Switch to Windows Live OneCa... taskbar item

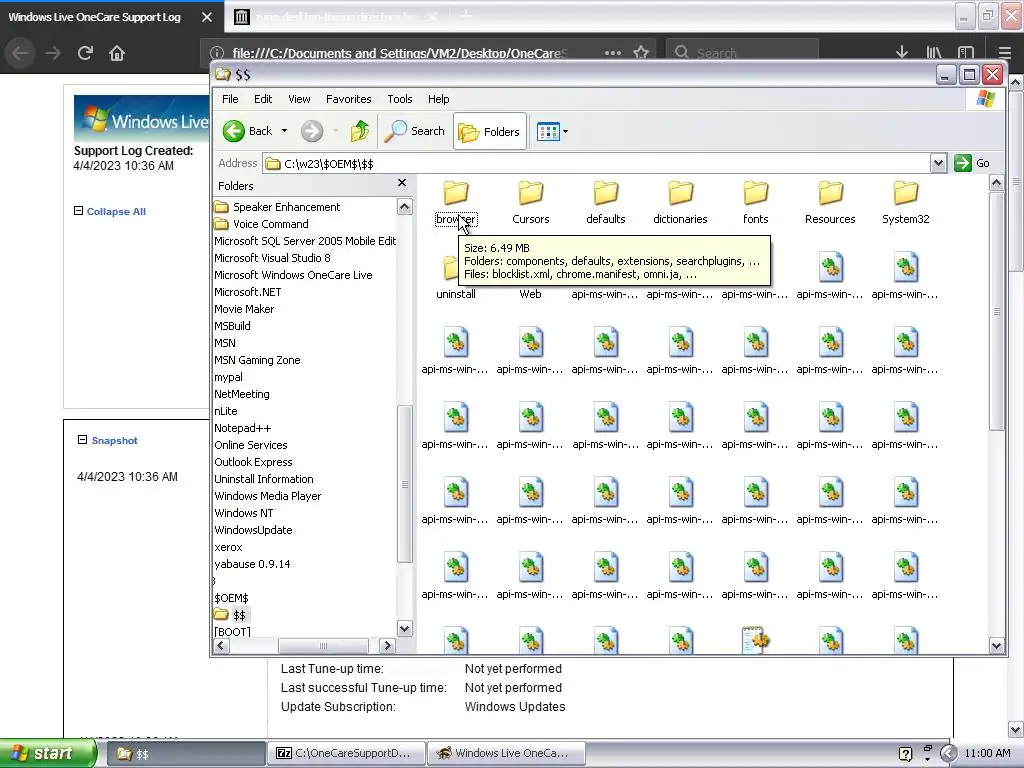pos(506,753)
